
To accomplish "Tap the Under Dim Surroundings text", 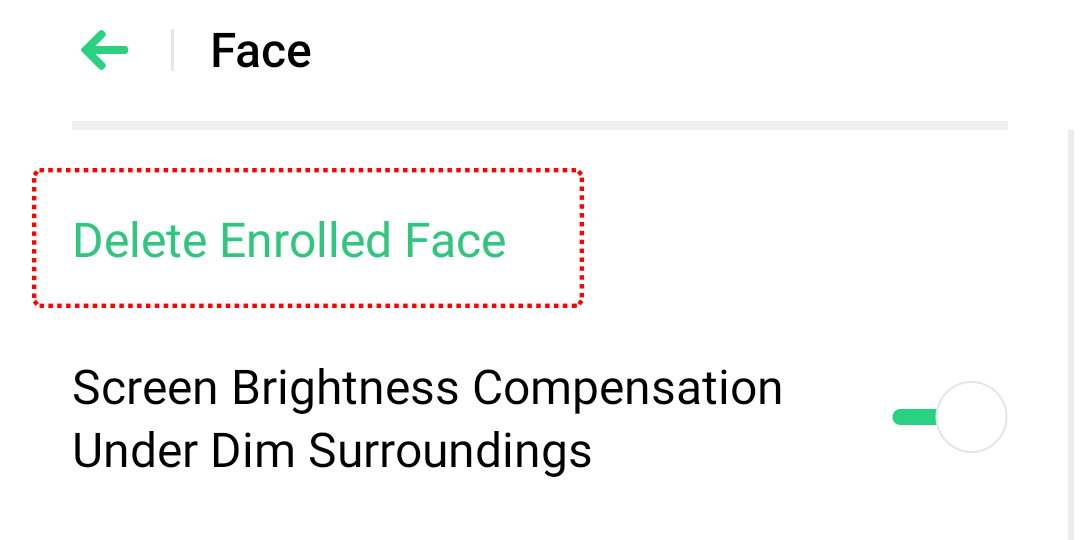I will (332, 452).
